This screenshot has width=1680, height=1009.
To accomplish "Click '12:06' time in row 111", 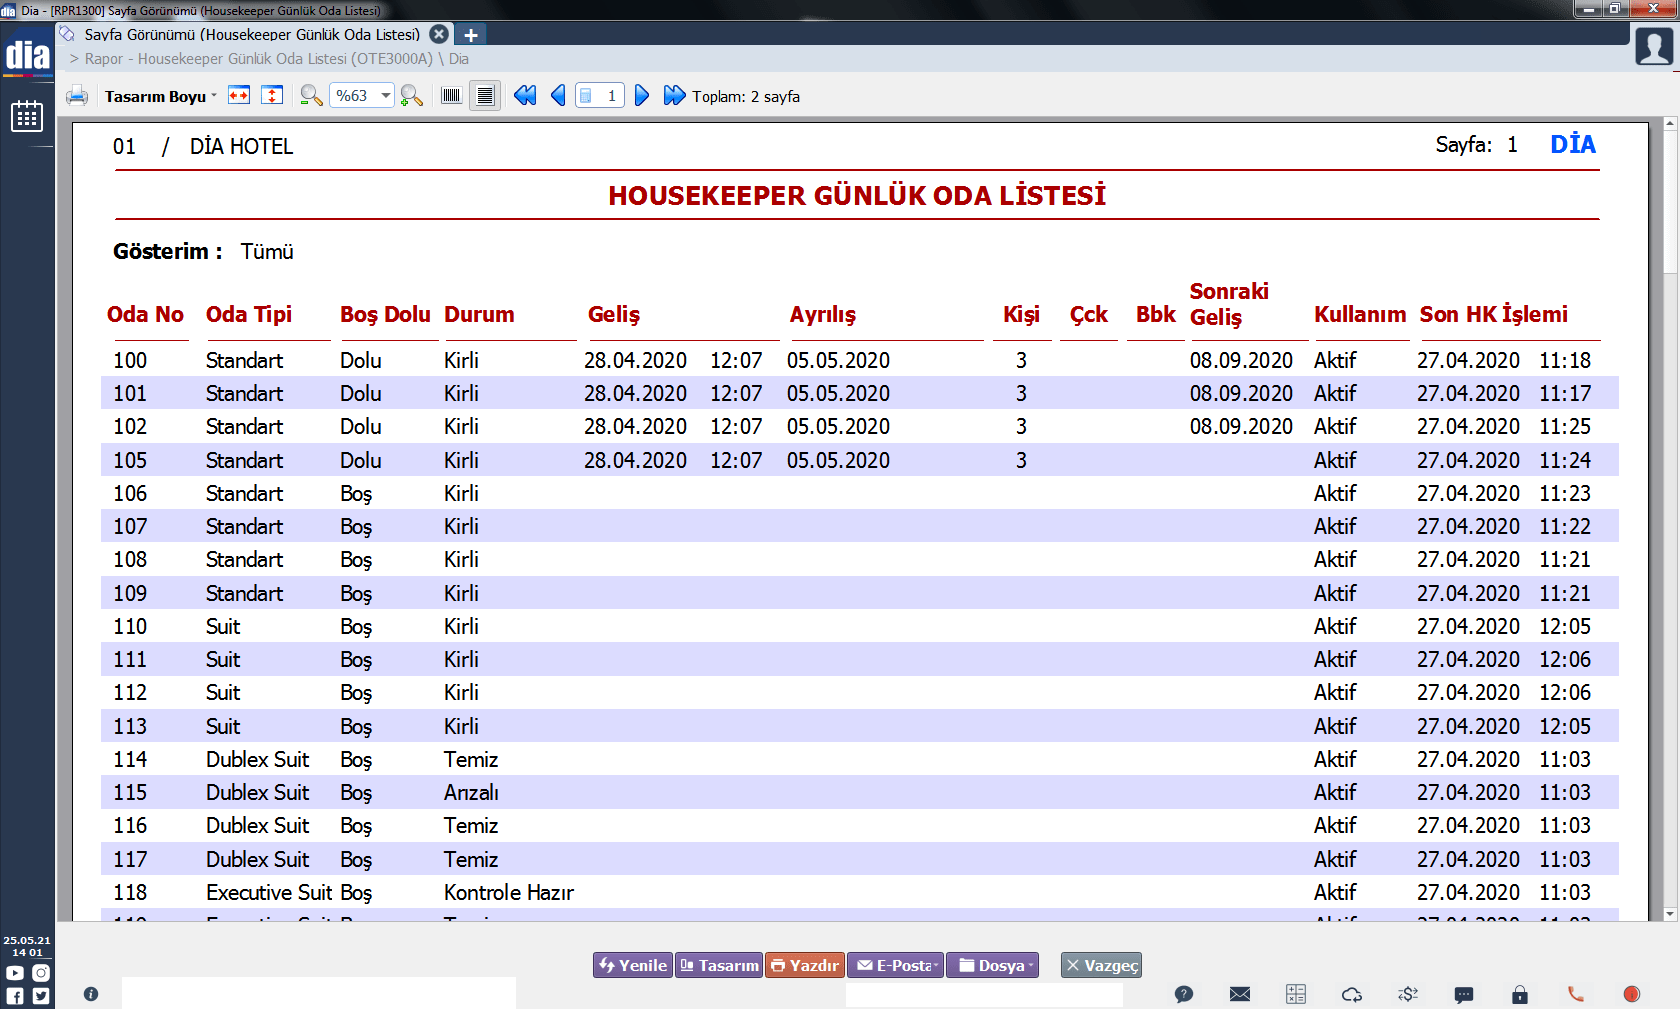I will [x=1565, y=660].
